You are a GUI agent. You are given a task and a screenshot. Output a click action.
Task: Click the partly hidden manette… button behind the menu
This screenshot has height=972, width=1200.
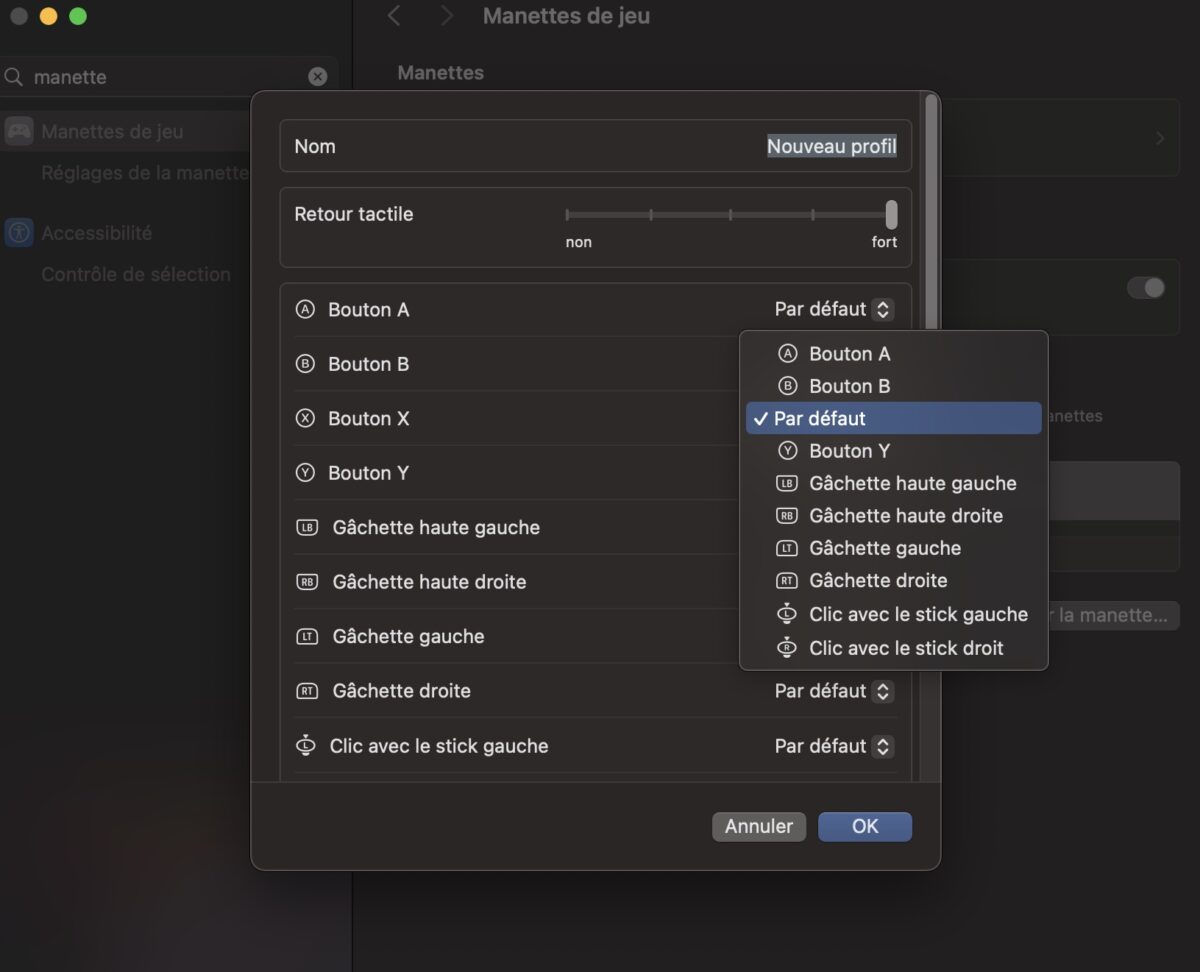[1113, 615]
